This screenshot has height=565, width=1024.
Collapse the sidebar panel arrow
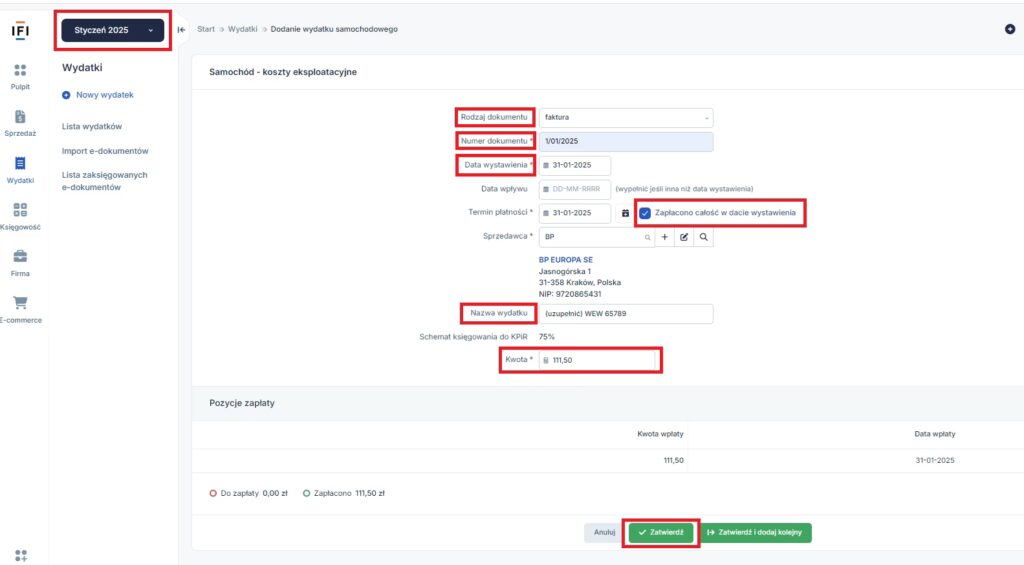pyautogui.click(x=181, y=29)
